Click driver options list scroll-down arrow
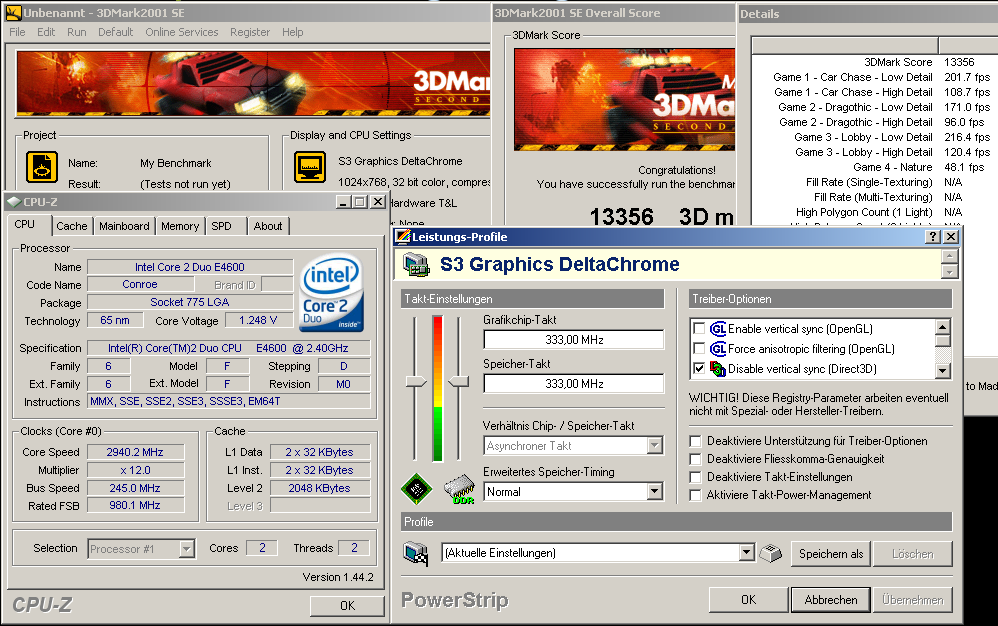This screenshot has height=626, width=998. [943, 370]
